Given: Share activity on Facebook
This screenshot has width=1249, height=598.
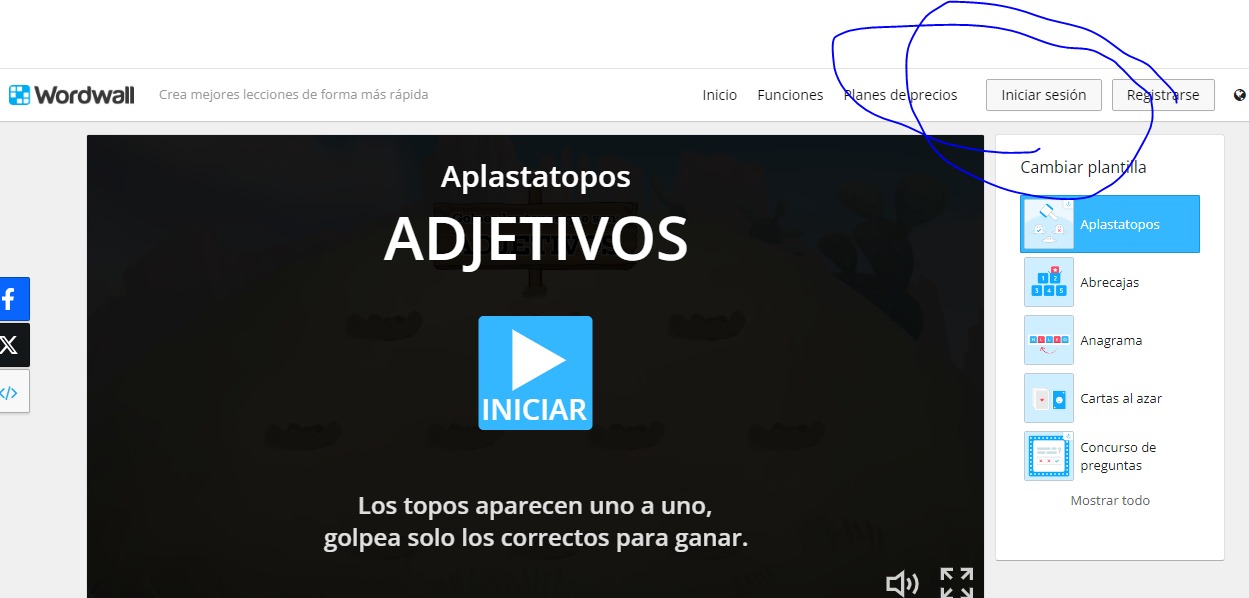Looking at the screenshot, I should pyautogui.click(x=12, y=299).
